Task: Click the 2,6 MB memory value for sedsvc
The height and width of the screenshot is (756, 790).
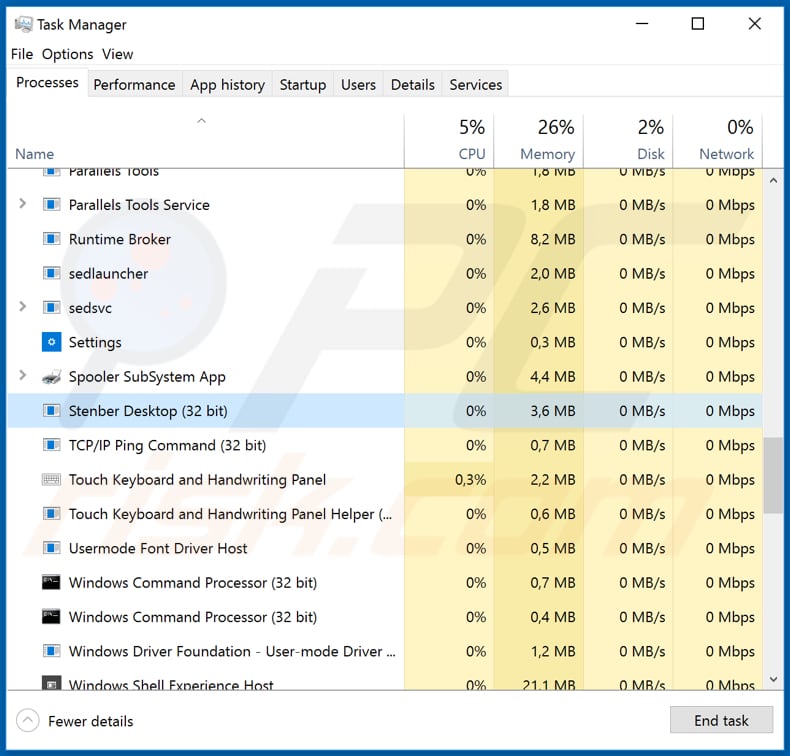Action: [553, 308]
